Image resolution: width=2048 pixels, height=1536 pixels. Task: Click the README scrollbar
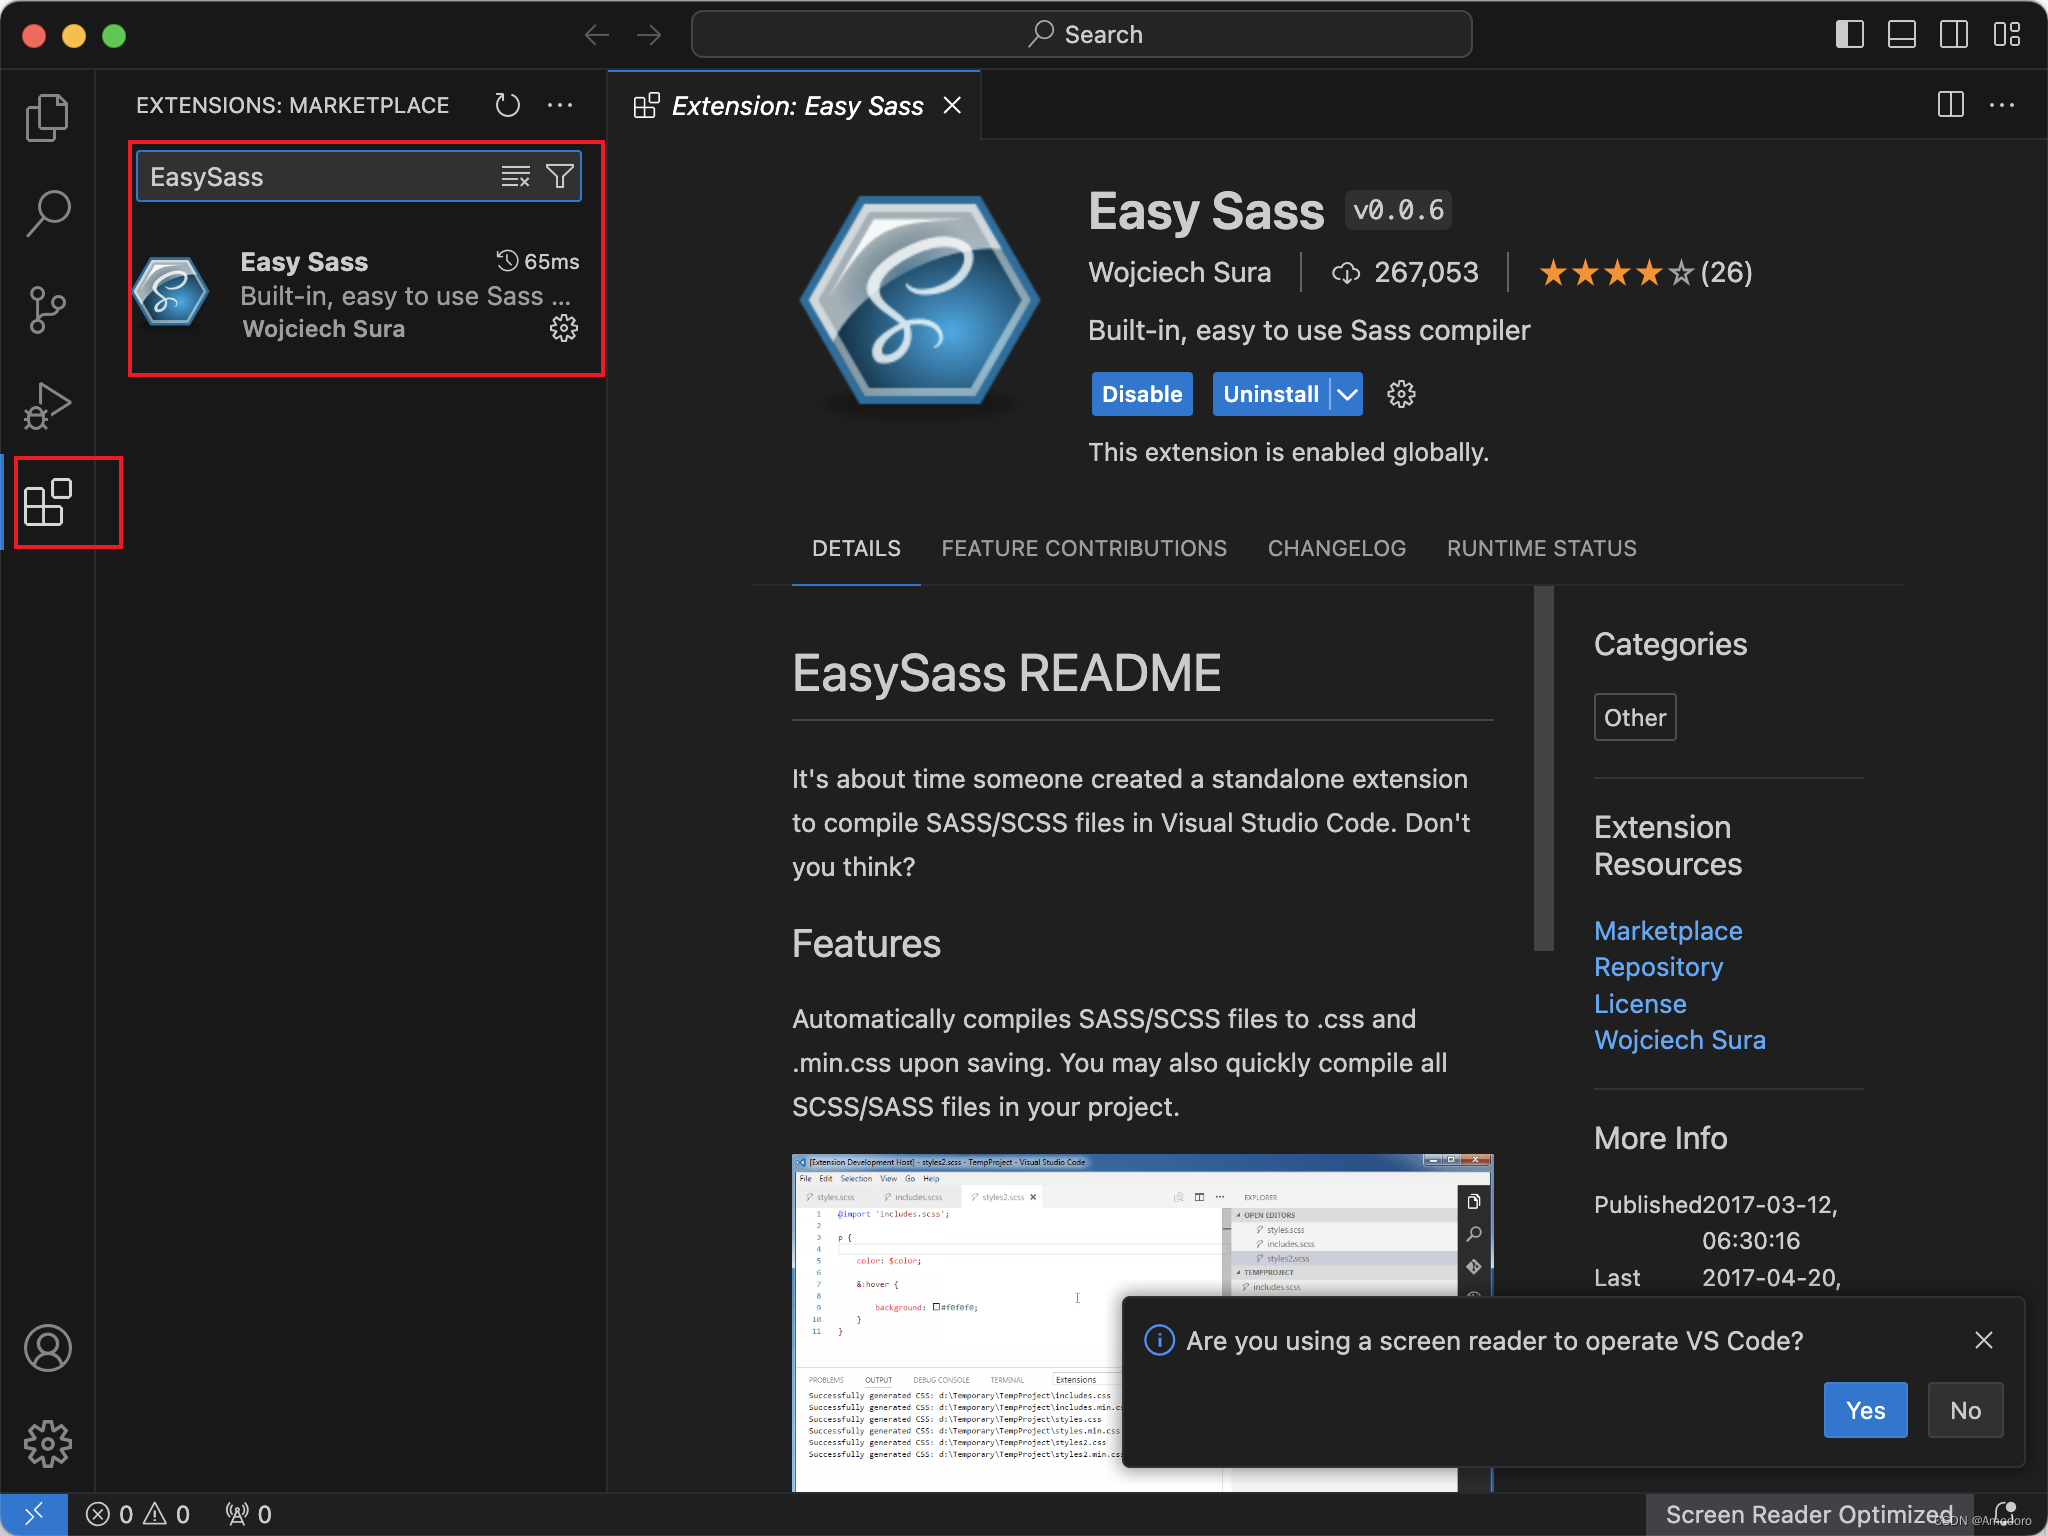(1543, 768)
